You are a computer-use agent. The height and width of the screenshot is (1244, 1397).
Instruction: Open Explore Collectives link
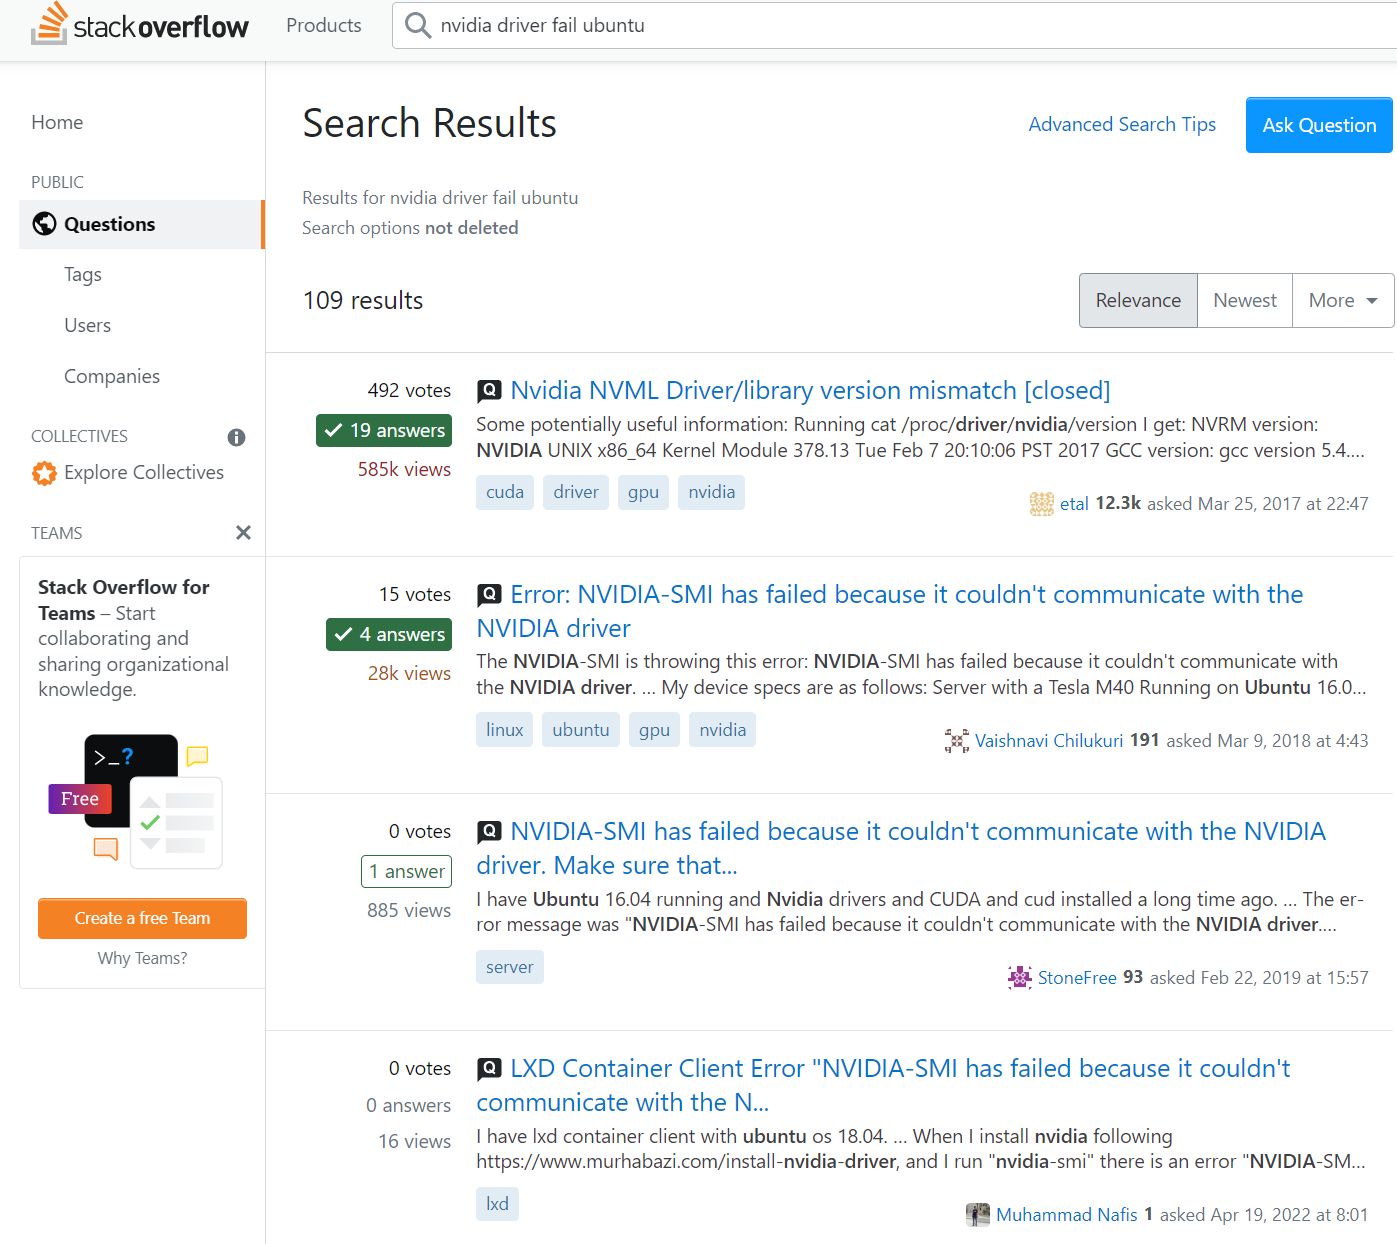point(144,473)
